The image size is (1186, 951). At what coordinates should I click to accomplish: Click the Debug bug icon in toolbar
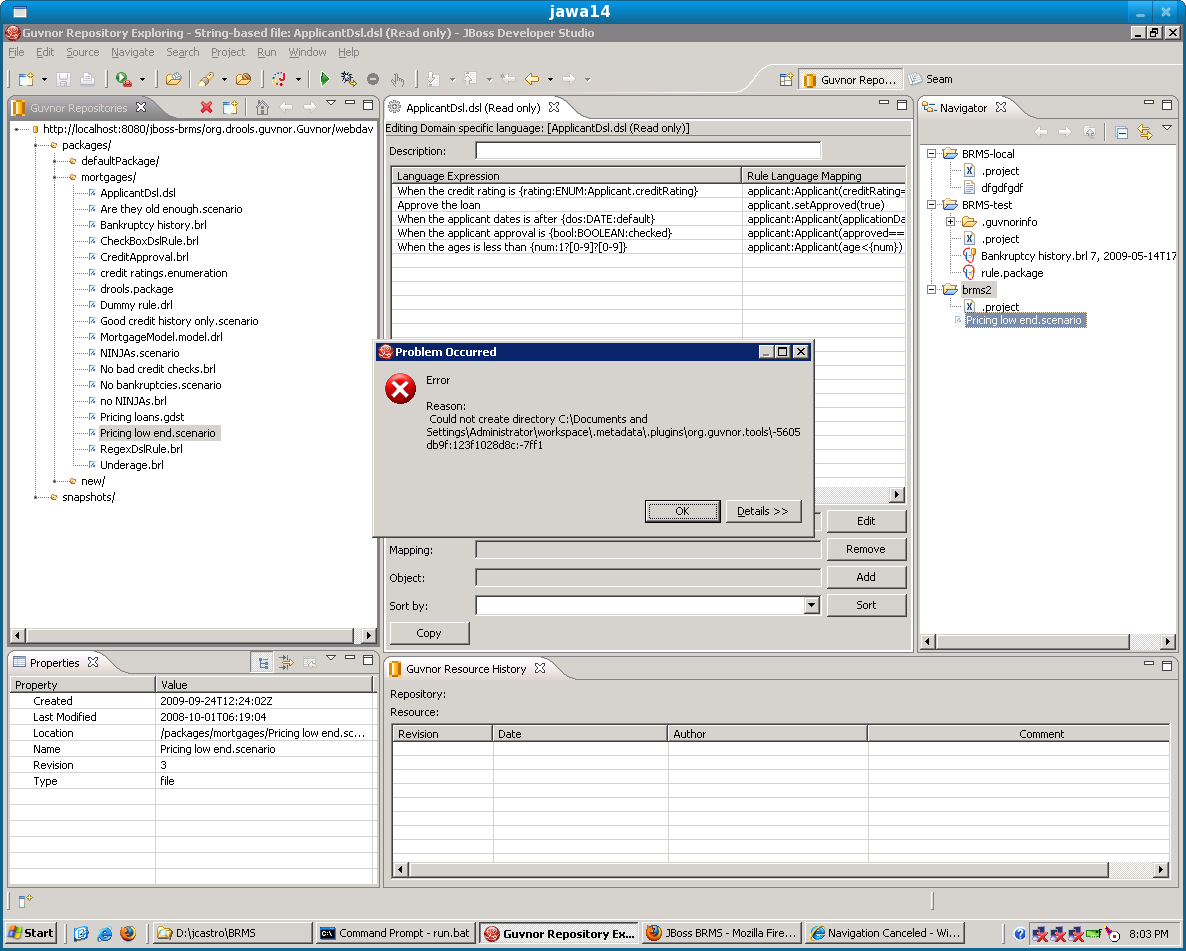[x=348, y=79]
